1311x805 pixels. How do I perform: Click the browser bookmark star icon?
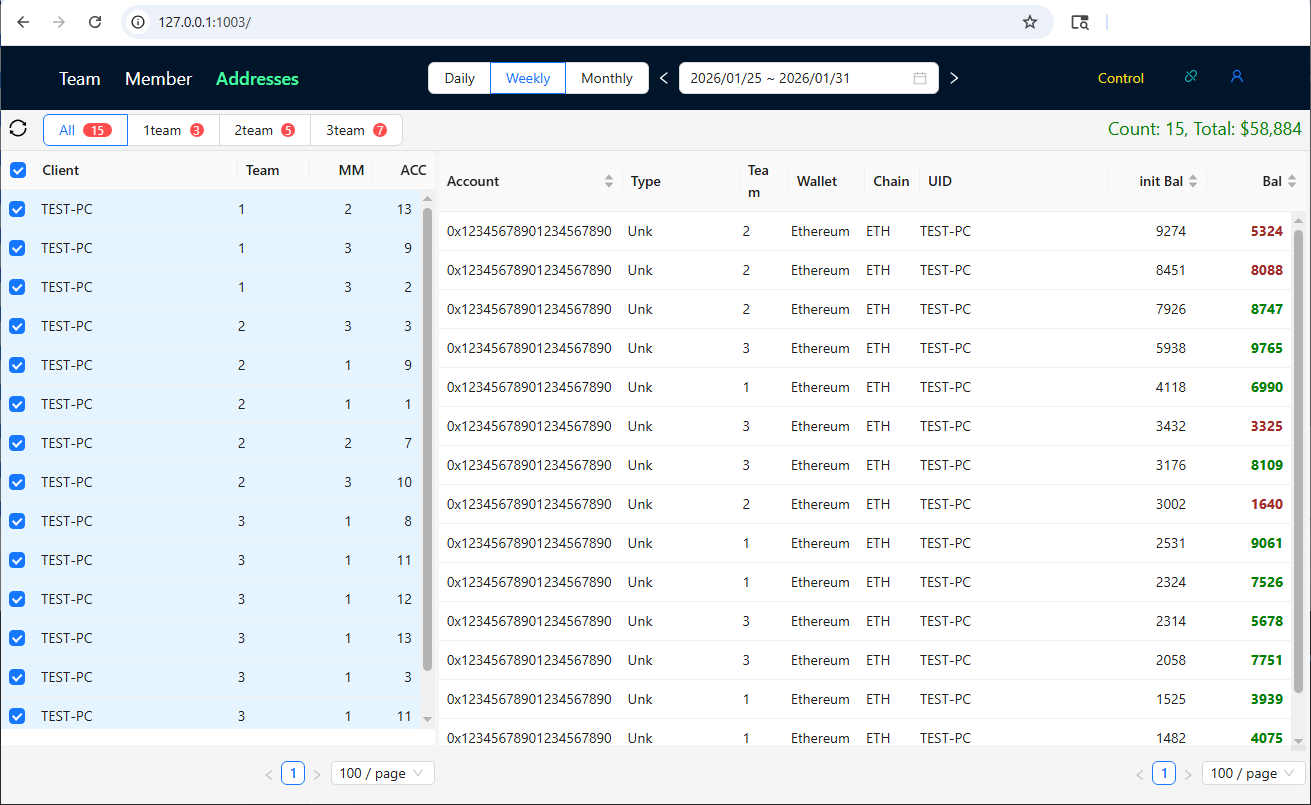tap(1030, 21)
